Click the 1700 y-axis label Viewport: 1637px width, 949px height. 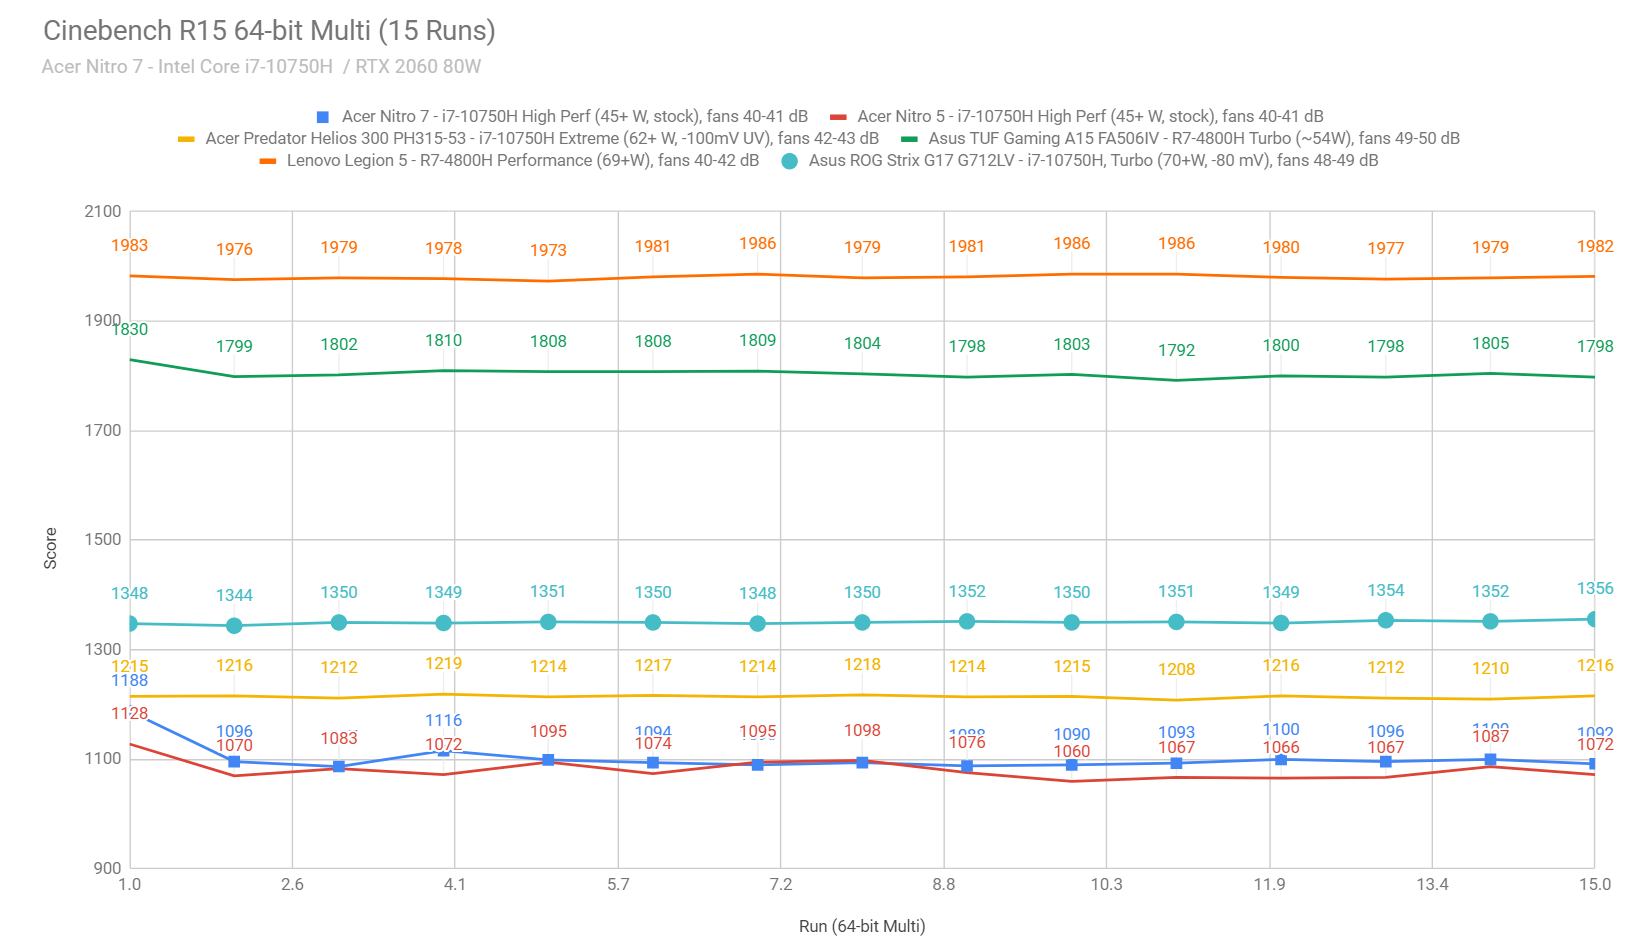[103, 431]
